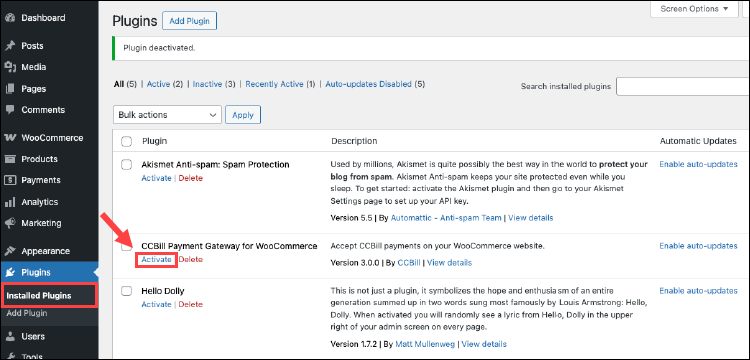Open the Bulk actions dropdown

coord(167,115)
